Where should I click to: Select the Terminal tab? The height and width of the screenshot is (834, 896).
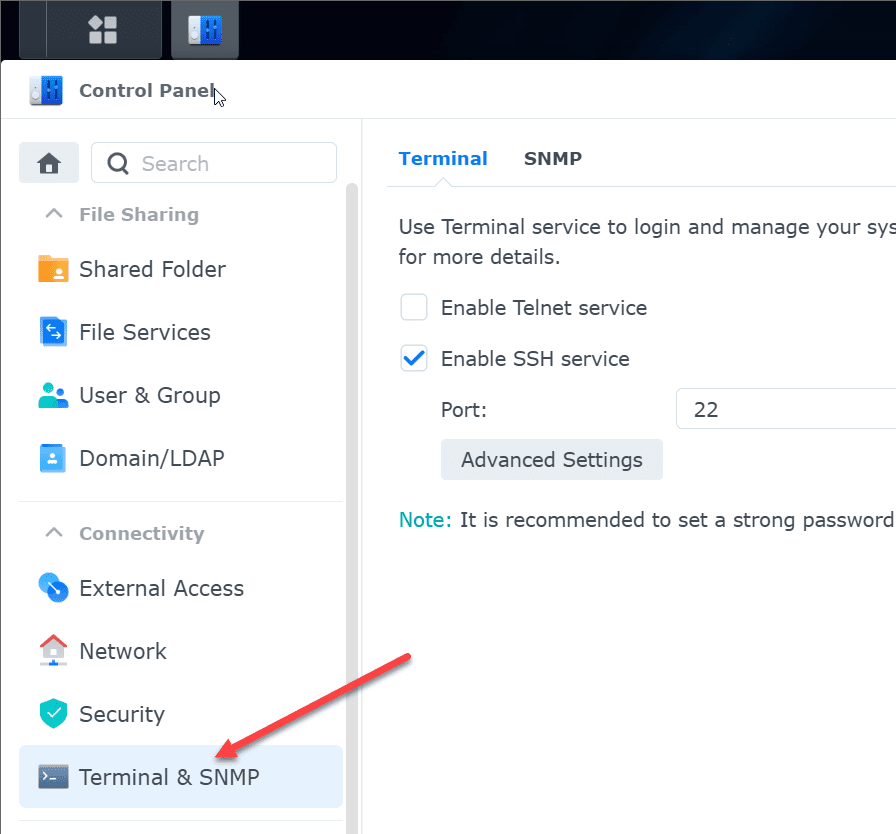443,158
